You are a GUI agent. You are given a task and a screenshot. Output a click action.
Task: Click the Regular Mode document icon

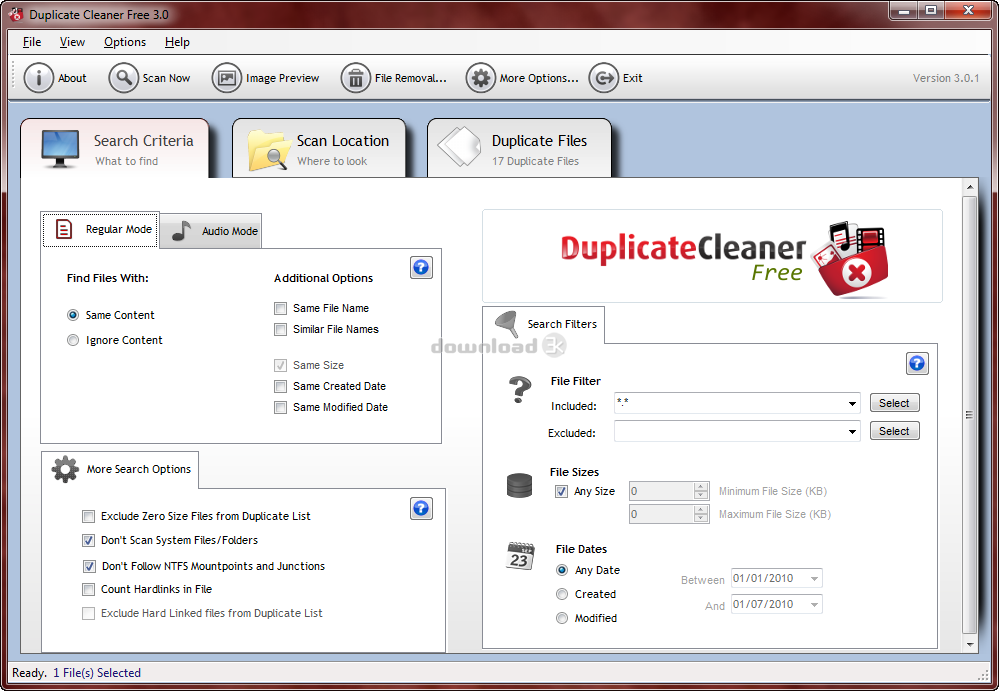[x=64, y=229]
